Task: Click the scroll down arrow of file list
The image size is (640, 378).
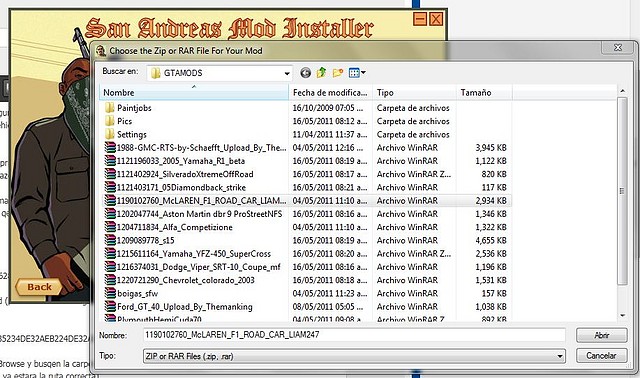Action: pos(622,315)
